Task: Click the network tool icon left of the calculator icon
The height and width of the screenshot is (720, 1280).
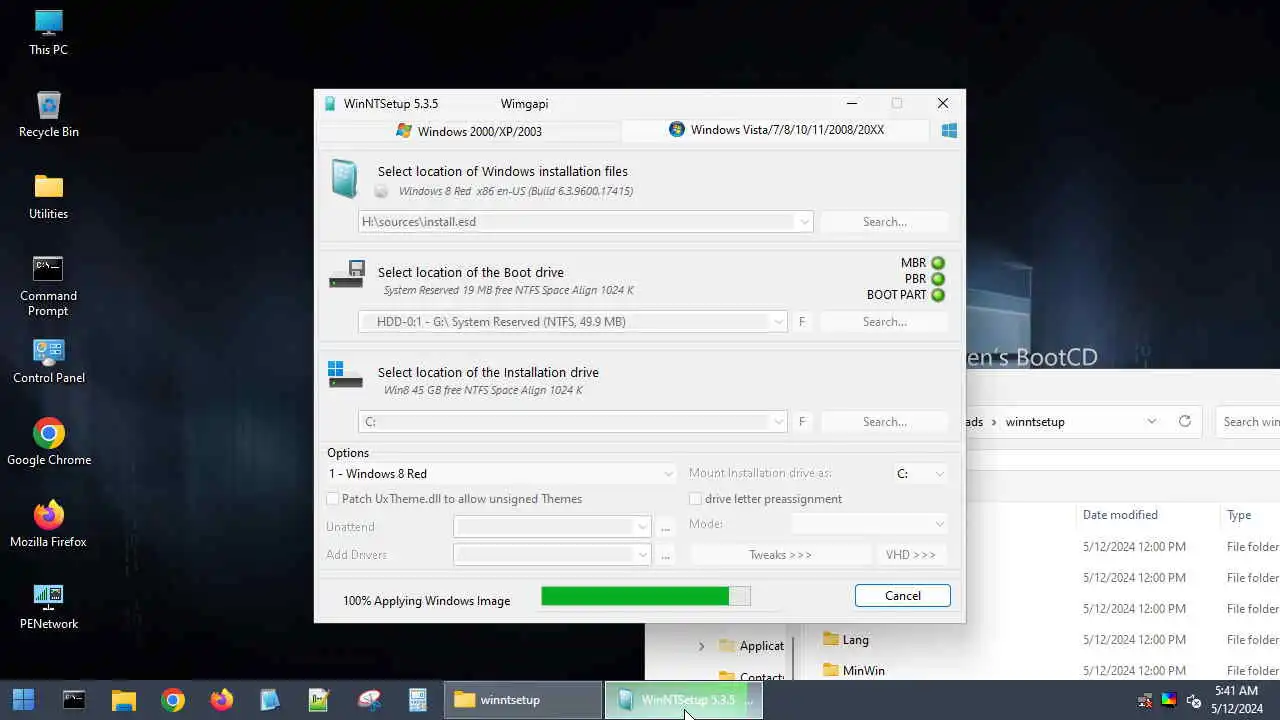Action: tap(369, 700)
